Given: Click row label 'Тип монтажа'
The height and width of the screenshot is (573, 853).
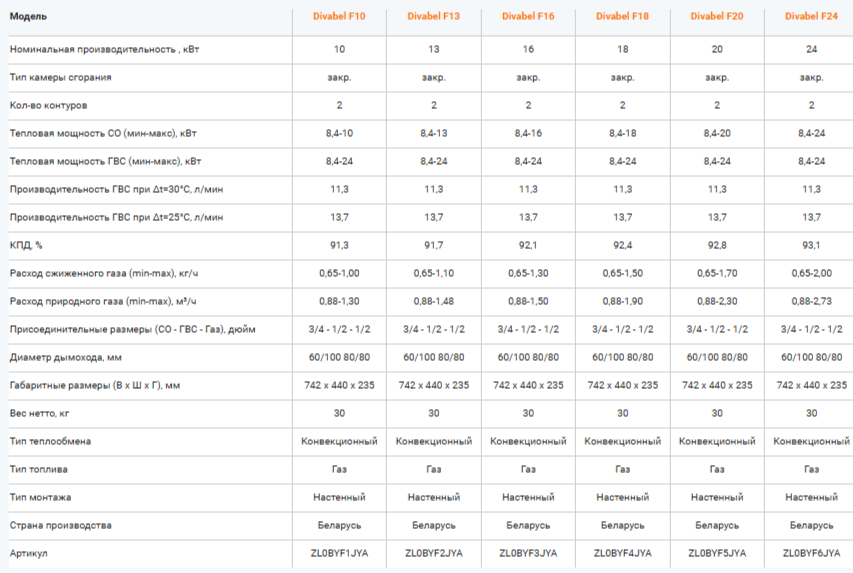Looking at the screenshot, I should (40, 497).
